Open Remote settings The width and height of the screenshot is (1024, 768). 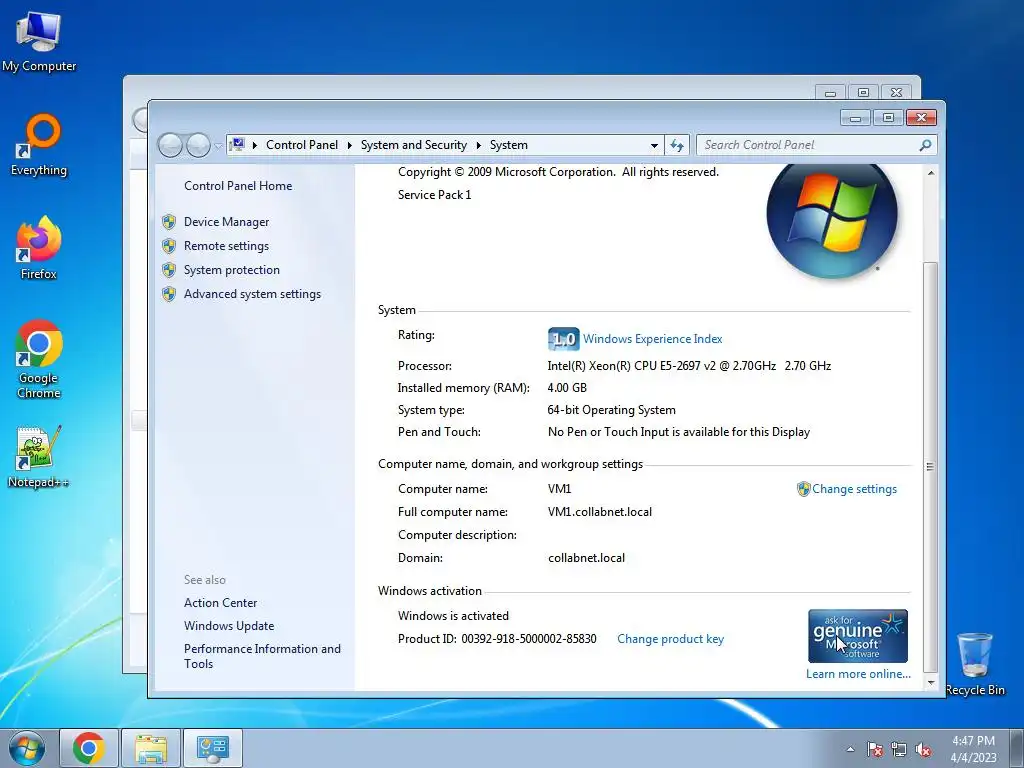pos(227,246)
